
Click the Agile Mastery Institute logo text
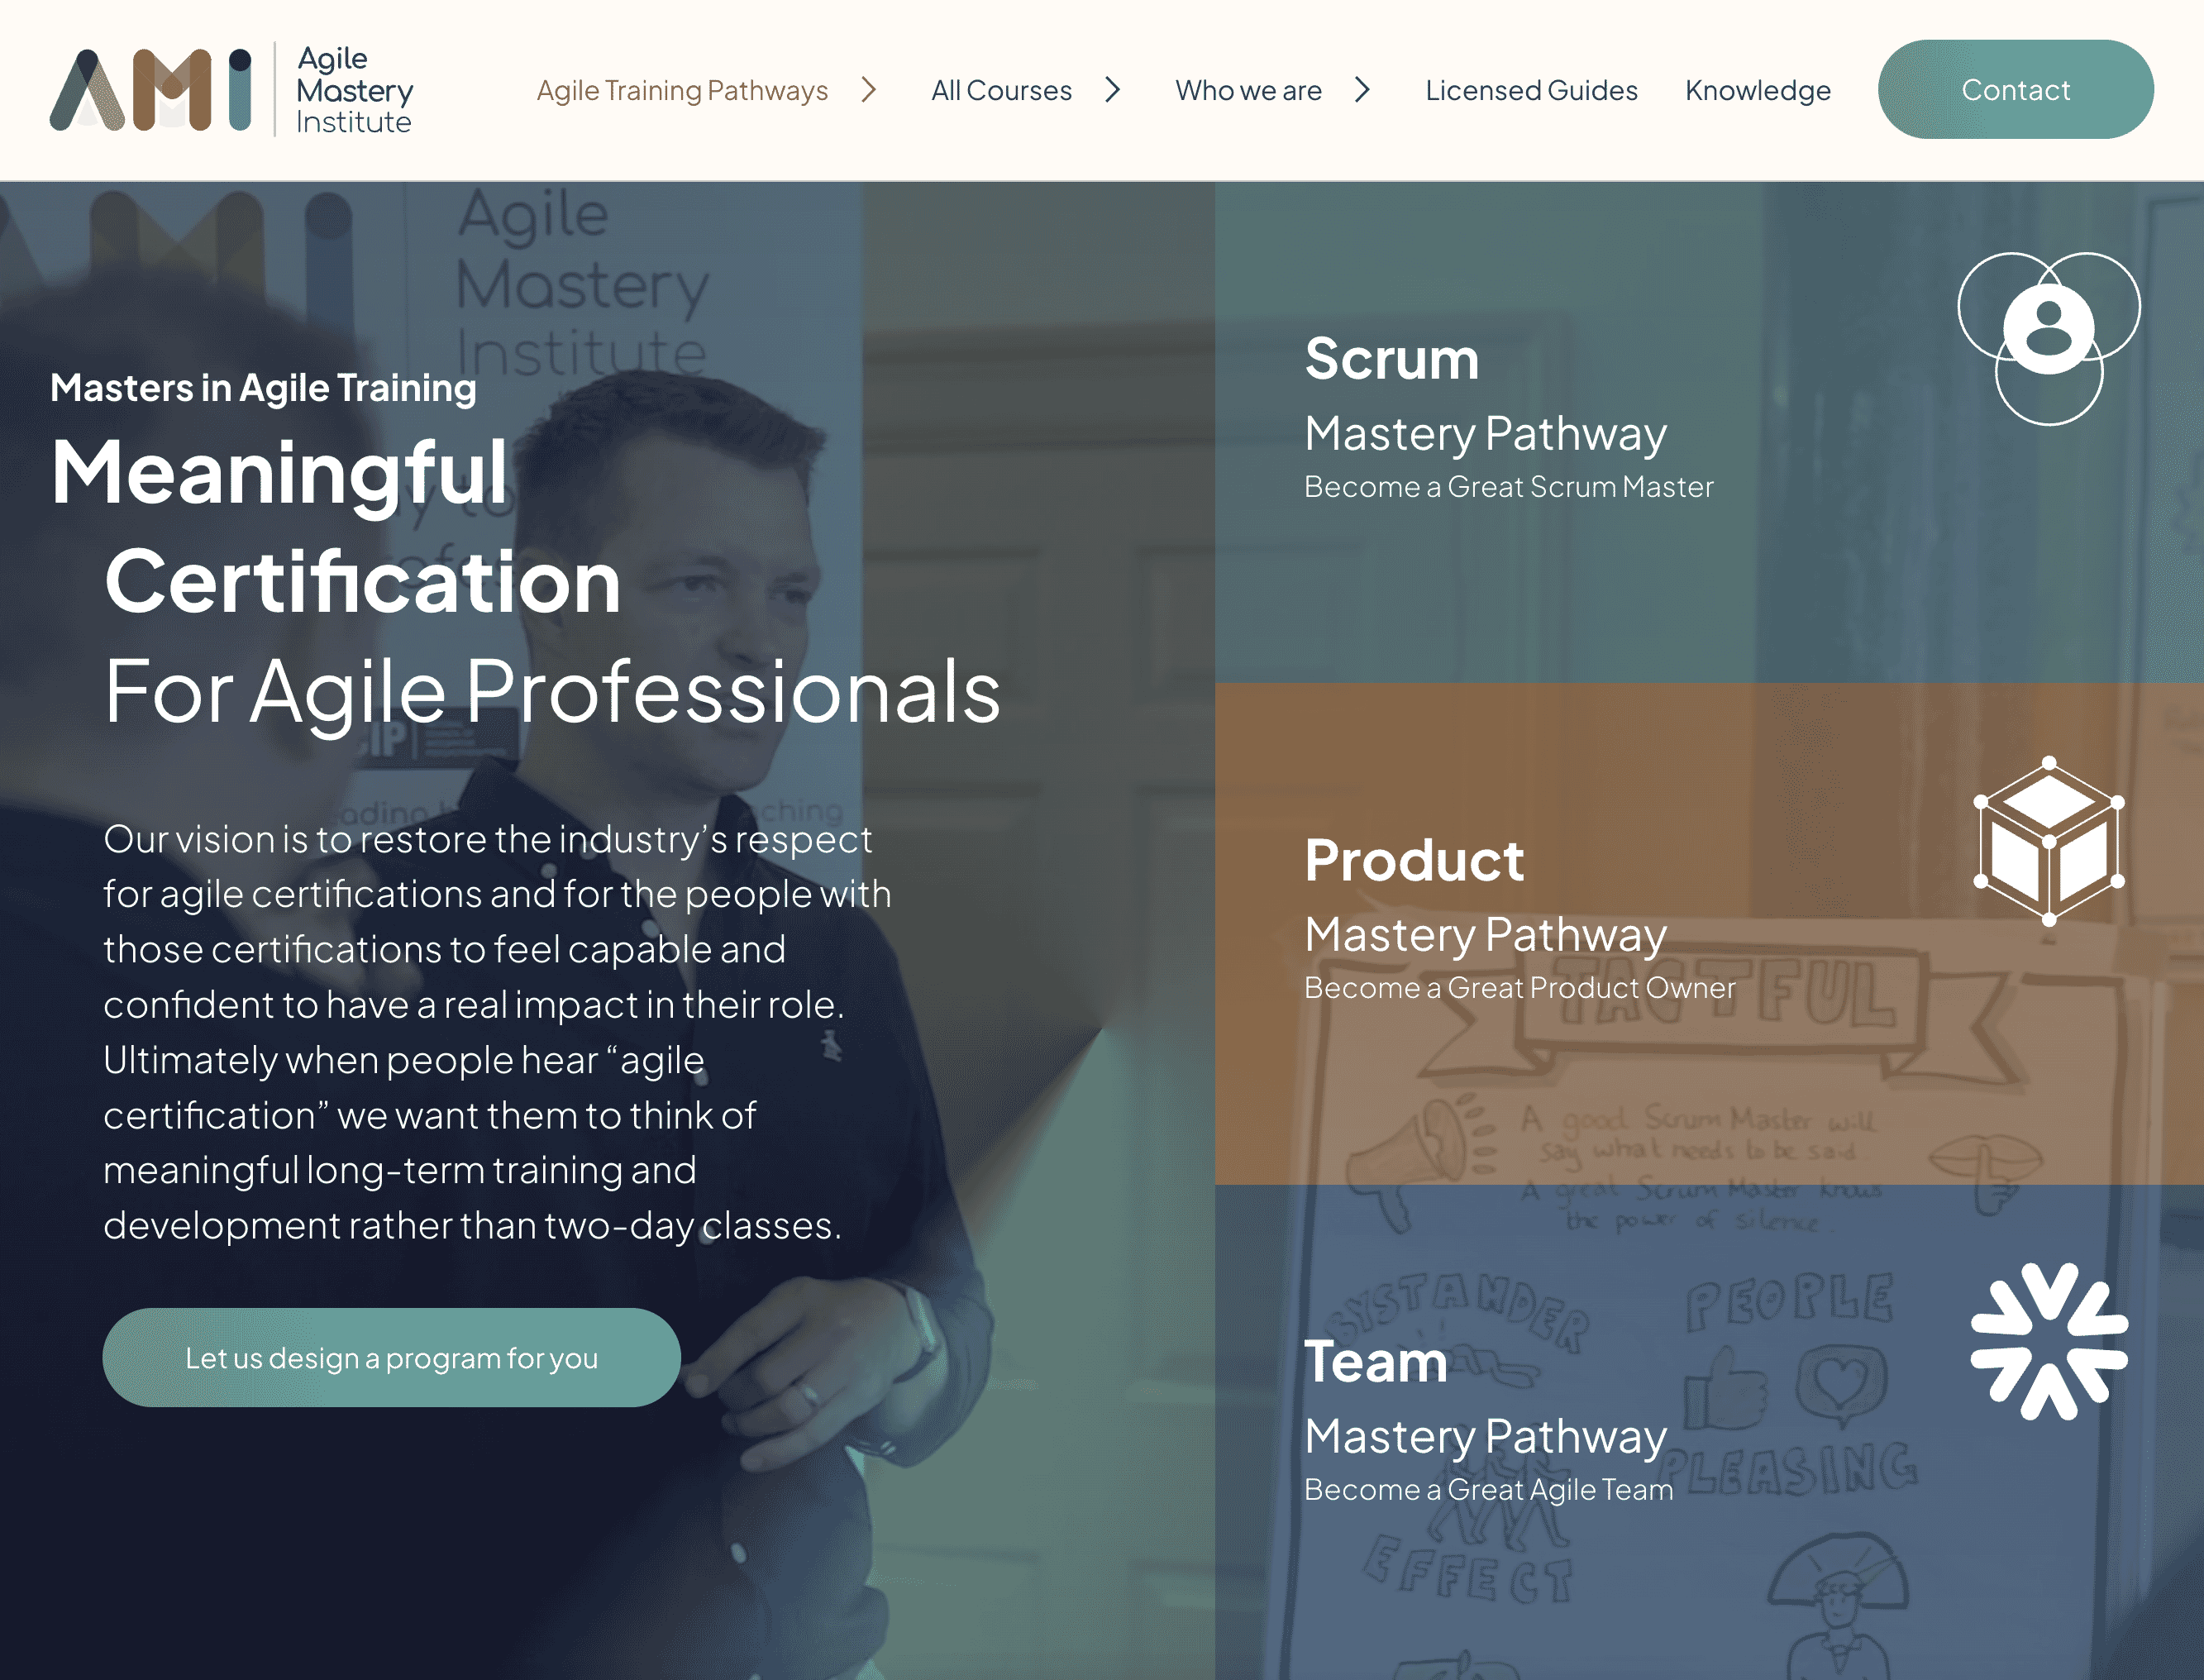(x=354, y=90)
